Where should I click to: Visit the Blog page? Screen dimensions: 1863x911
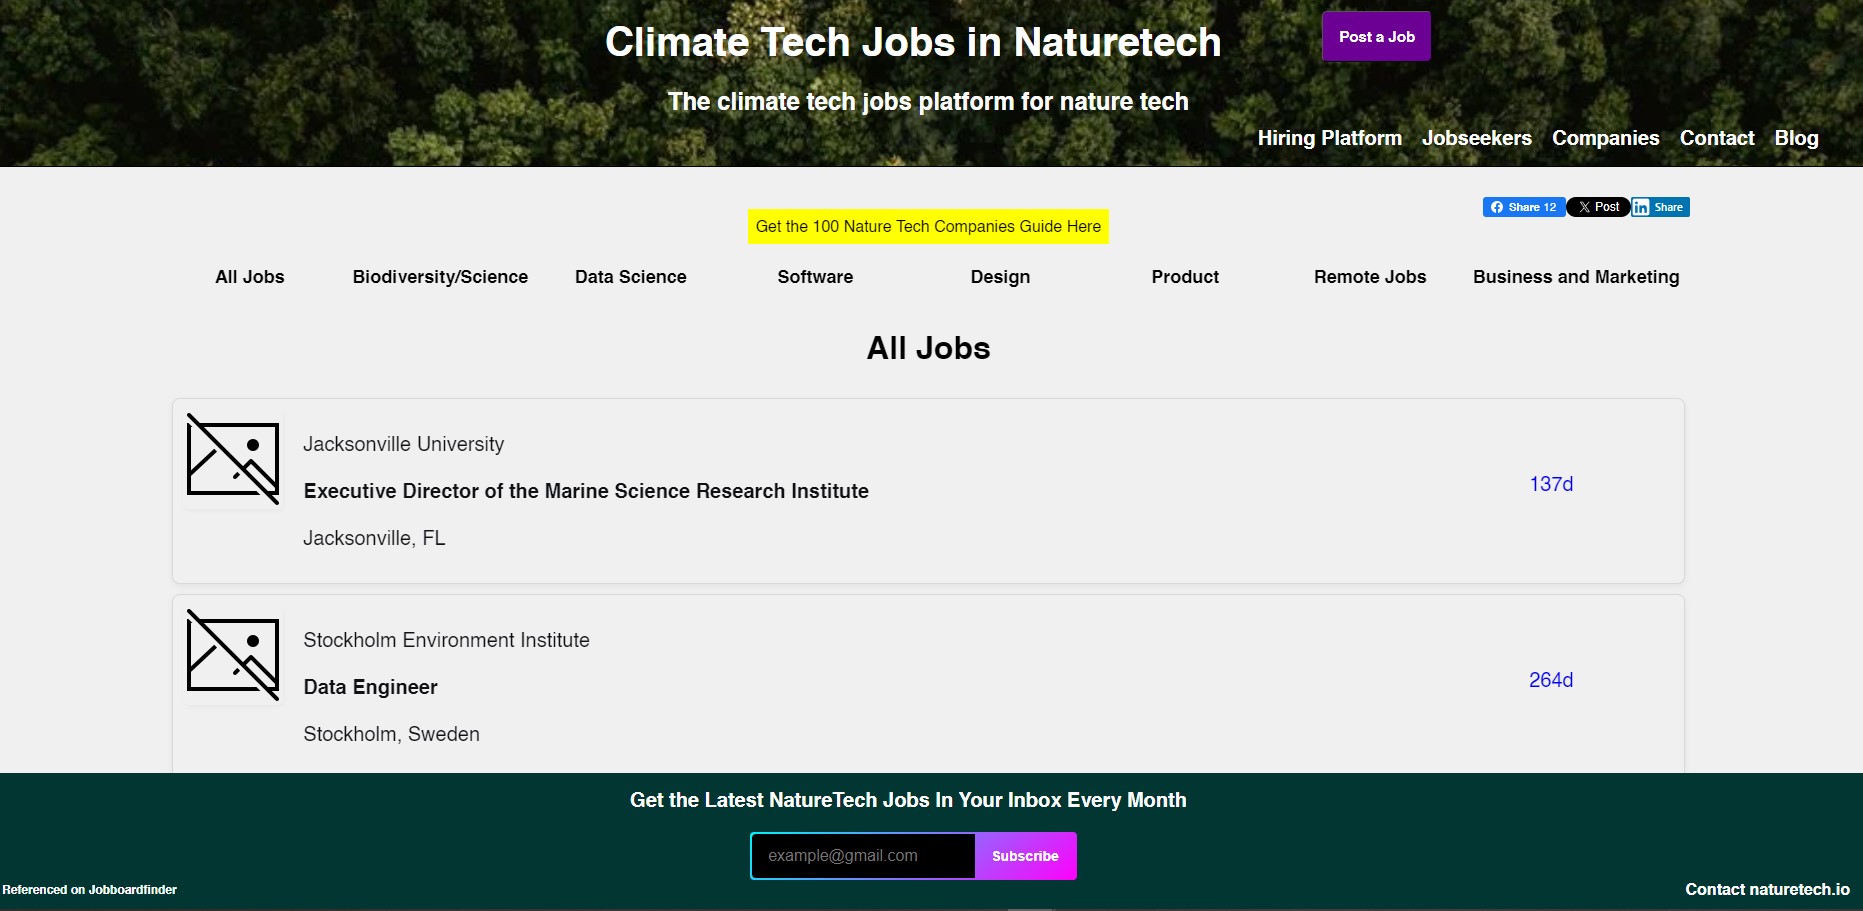pos(1796,138)
